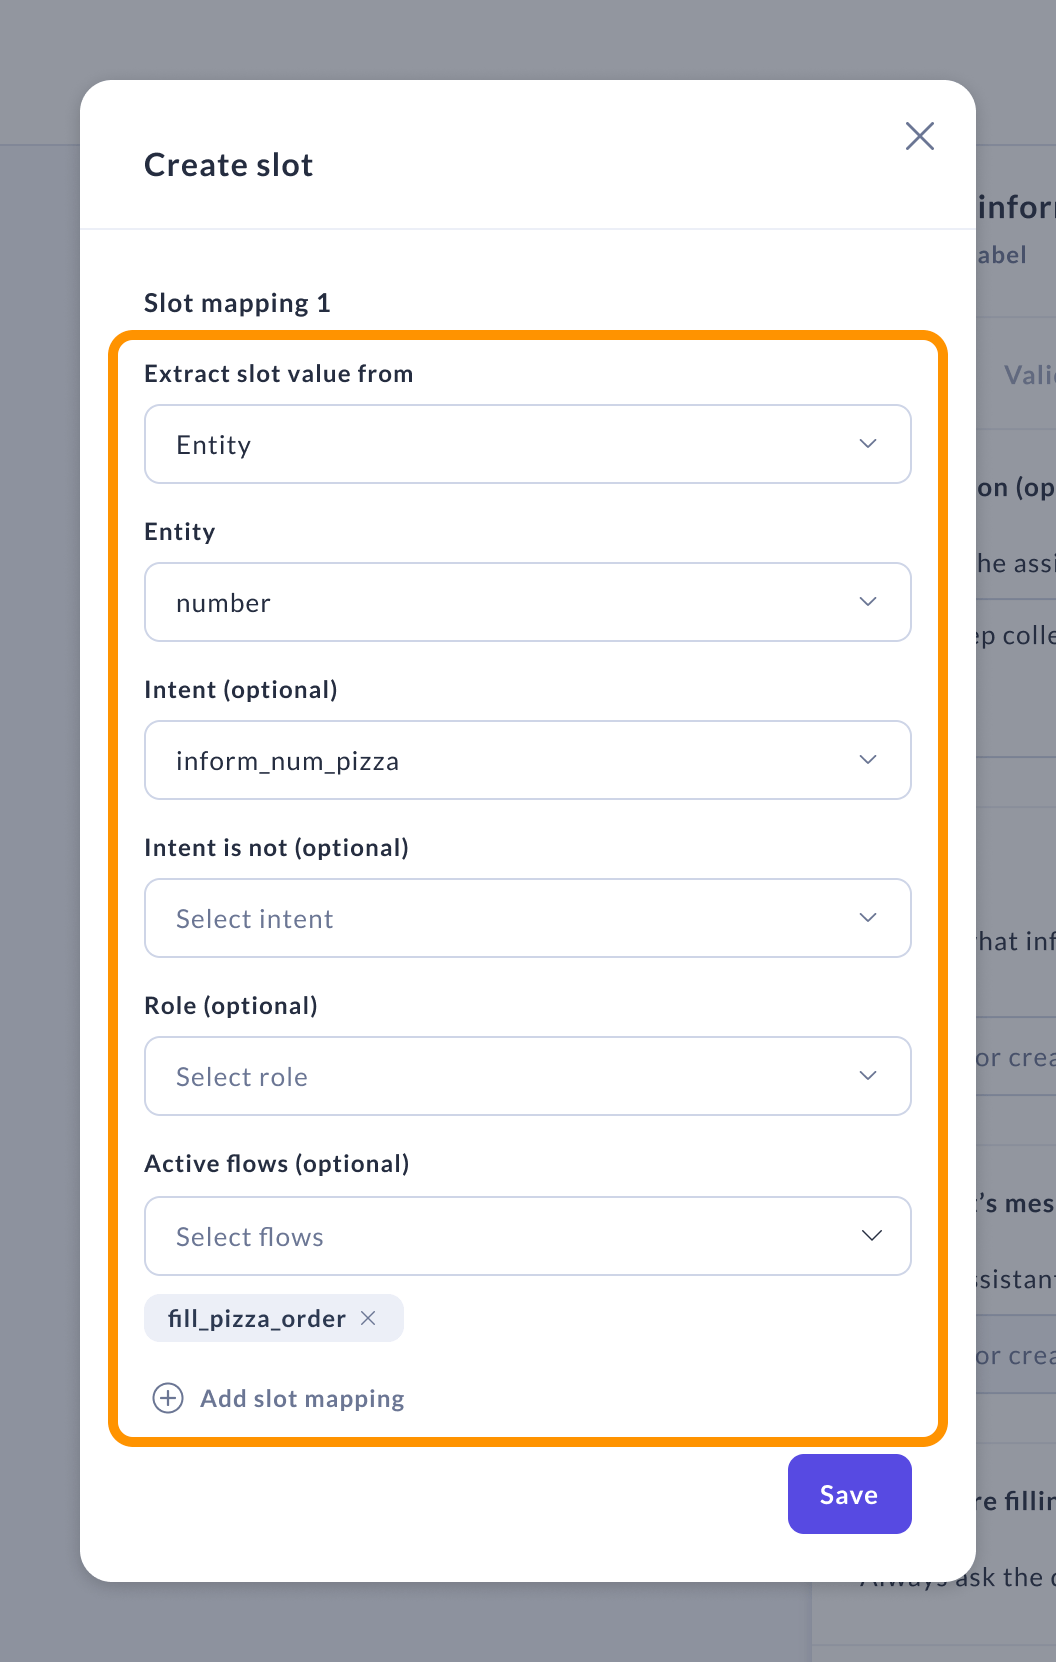Click the Add slot mapping link text

point(302,1398)
